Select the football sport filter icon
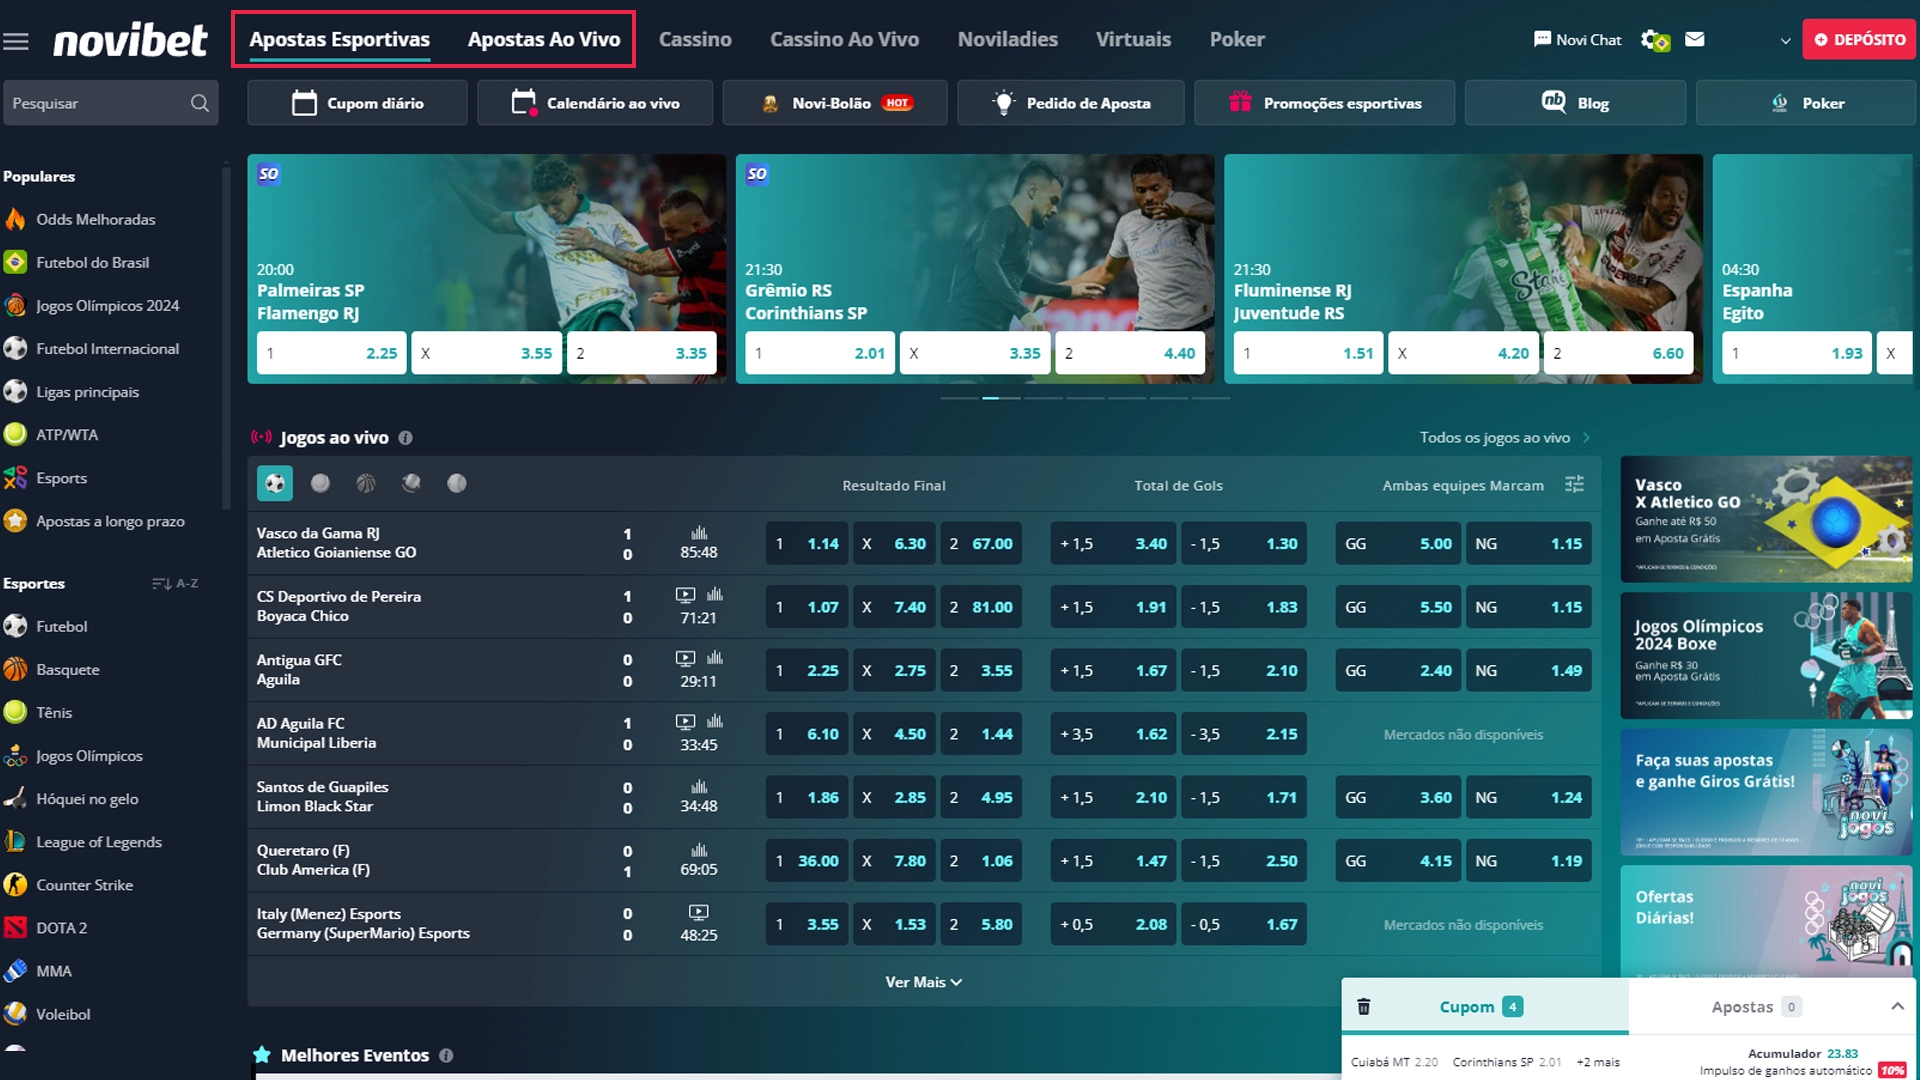Image resolution: width=1920 pixels, height=1080 pixels. pyautogui.click(x=275, y=483)
